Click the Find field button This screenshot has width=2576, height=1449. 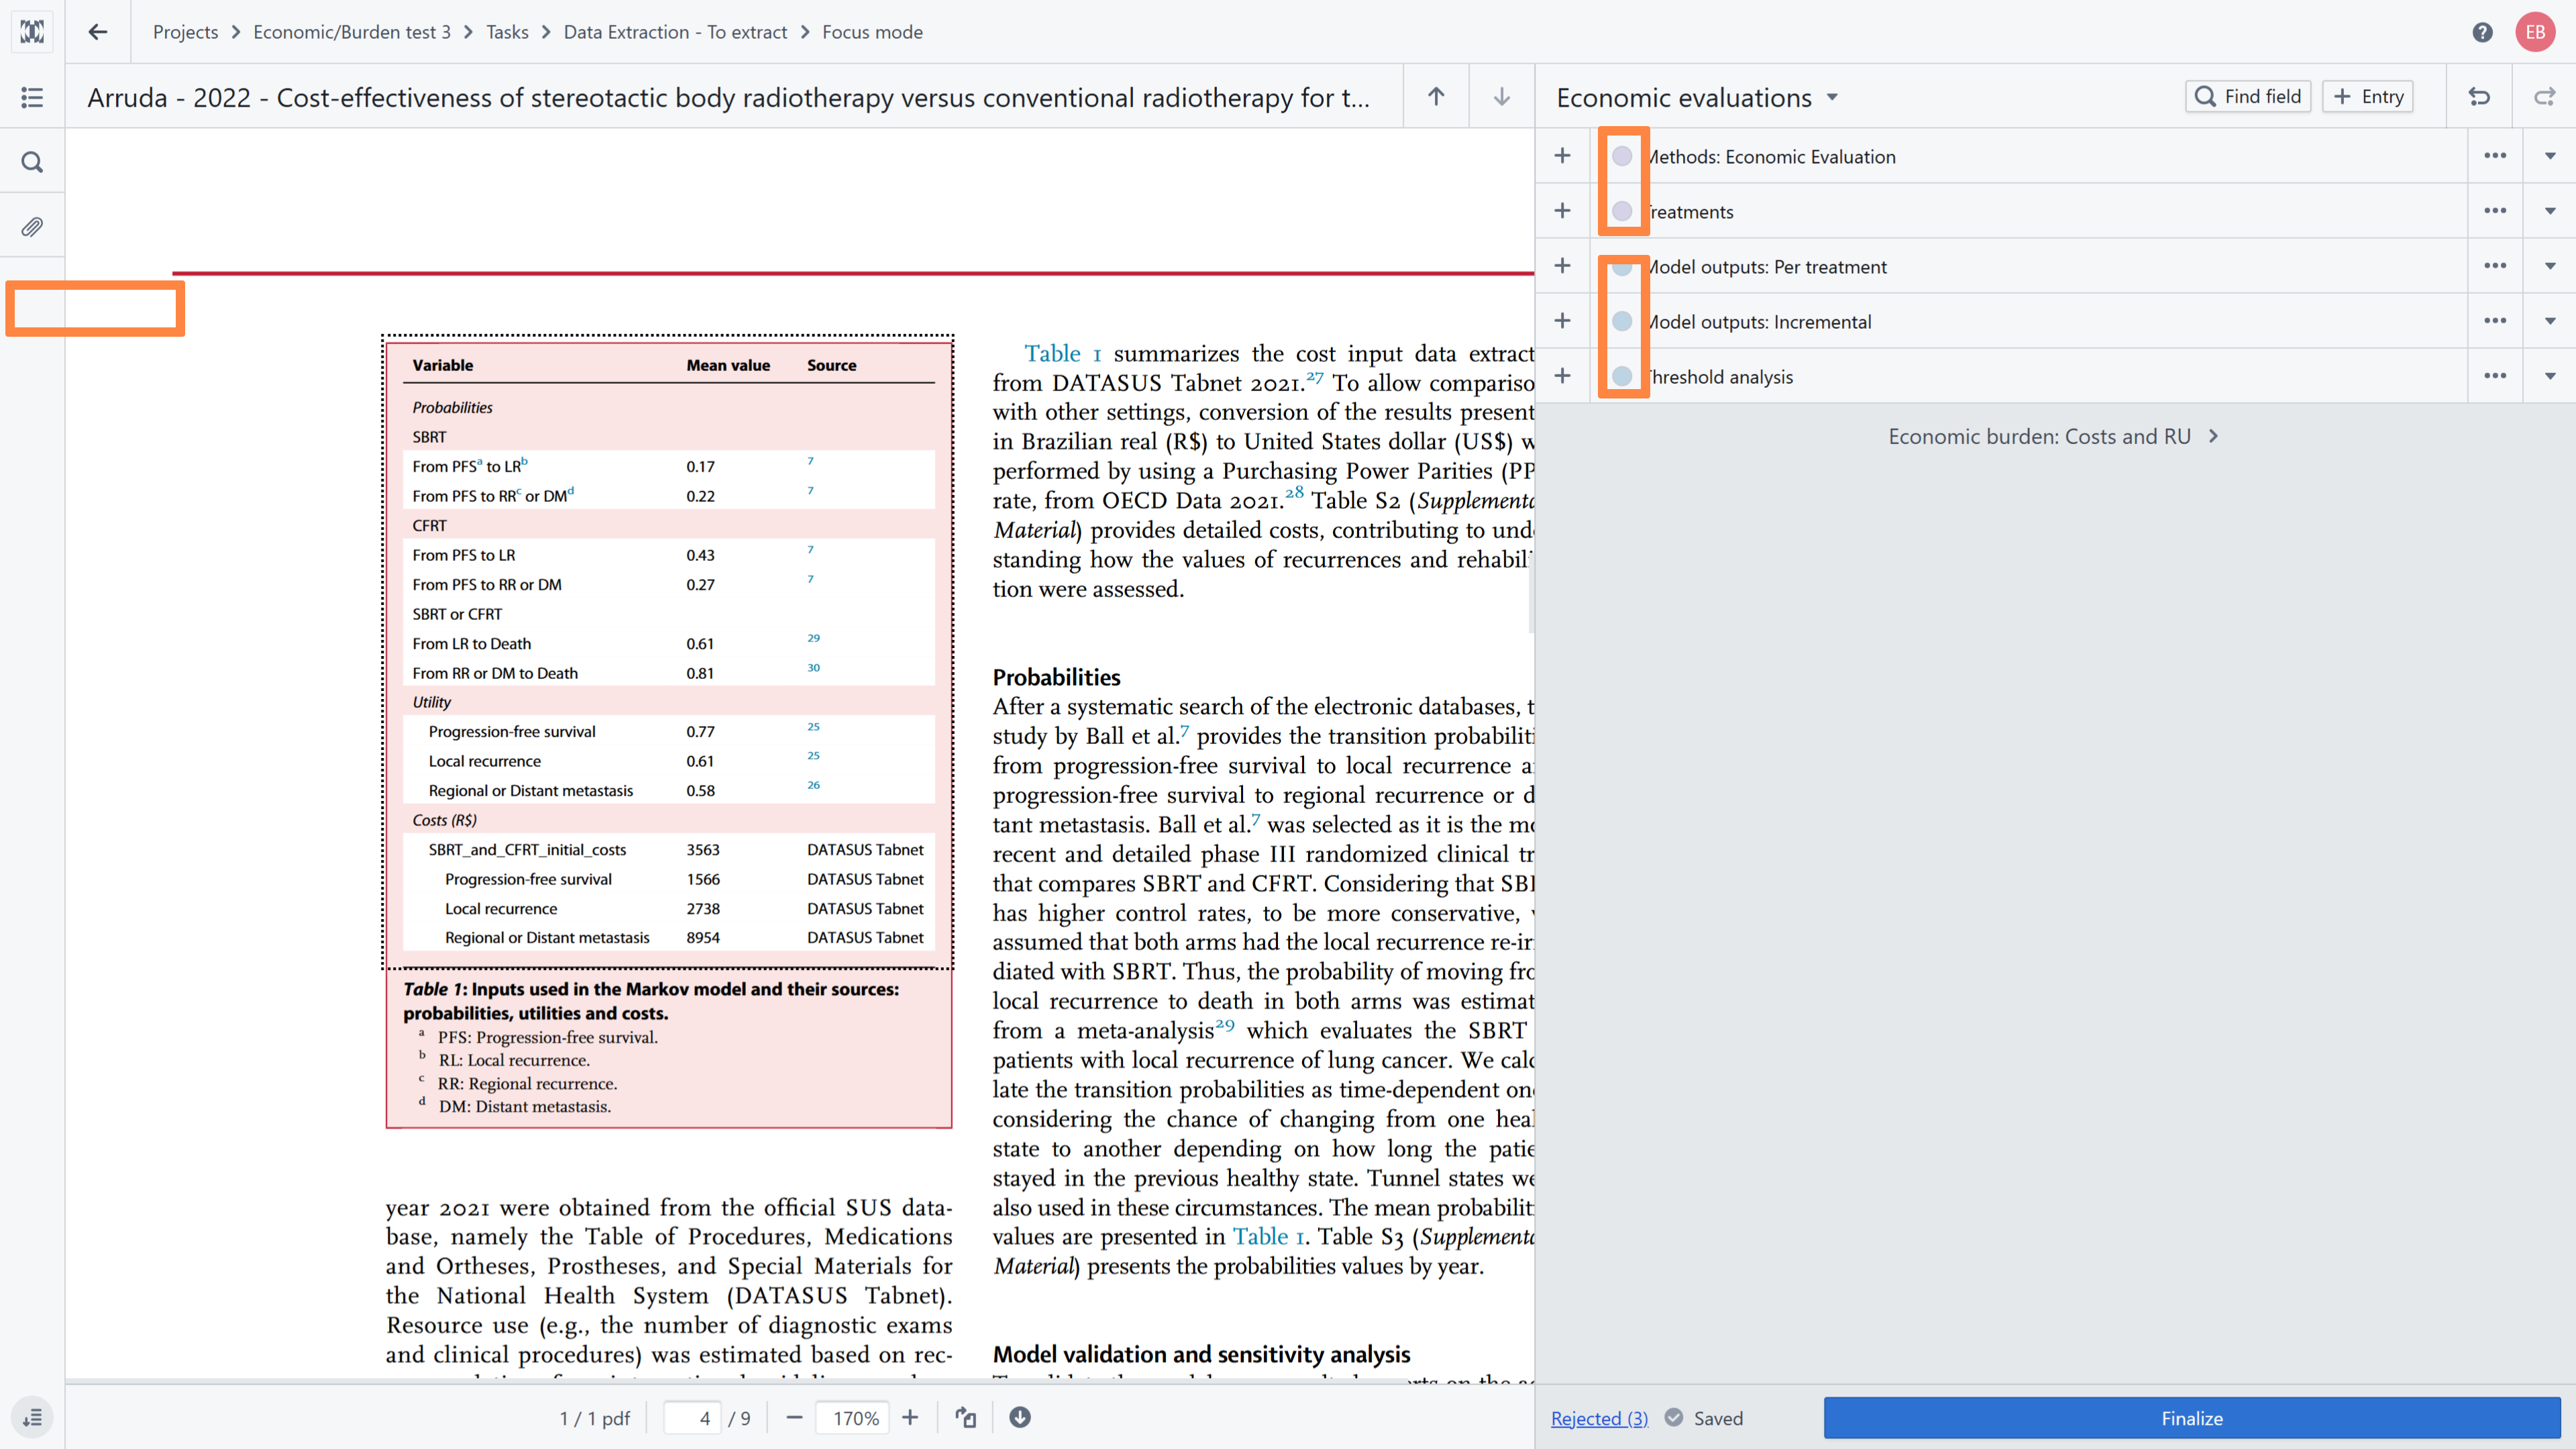[2247, 96]
